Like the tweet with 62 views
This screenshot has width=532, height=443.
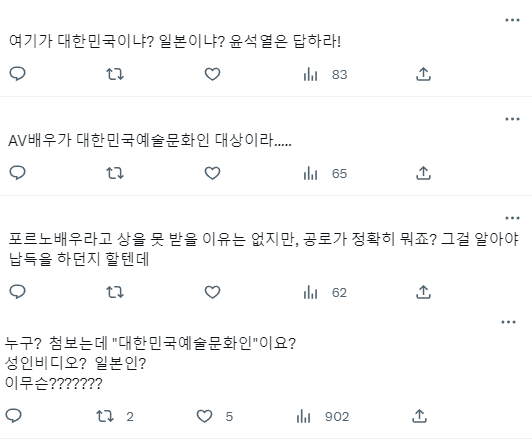tap(212, 292)
